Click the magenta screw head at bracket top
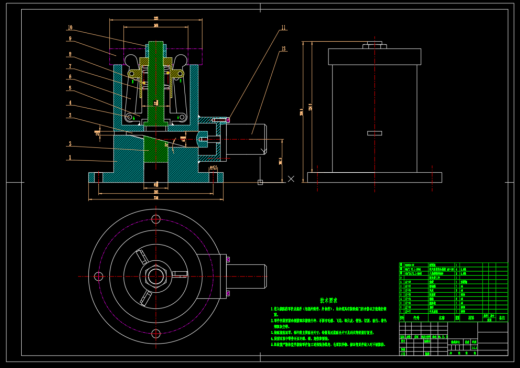This screenshot has width=520, height=368. click(228, 120)
